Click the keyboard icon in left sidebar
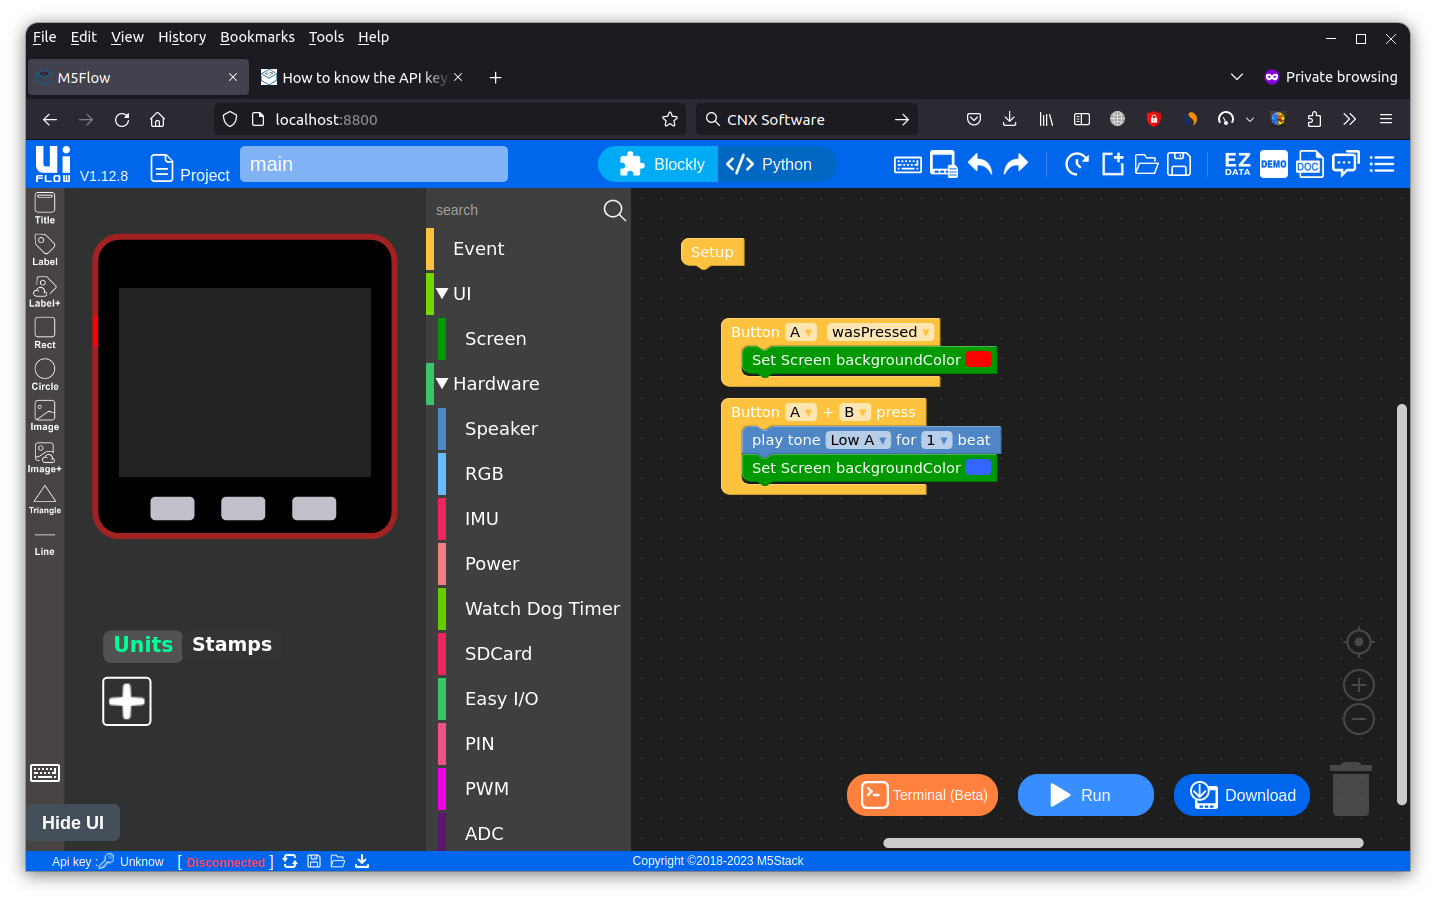 (45, 773)
